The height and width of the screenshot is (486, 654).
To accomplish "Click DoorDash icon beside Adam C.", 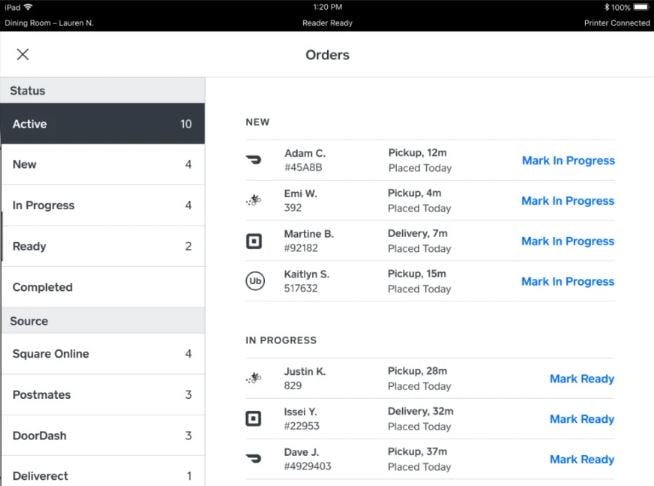I will pos(254,160).
